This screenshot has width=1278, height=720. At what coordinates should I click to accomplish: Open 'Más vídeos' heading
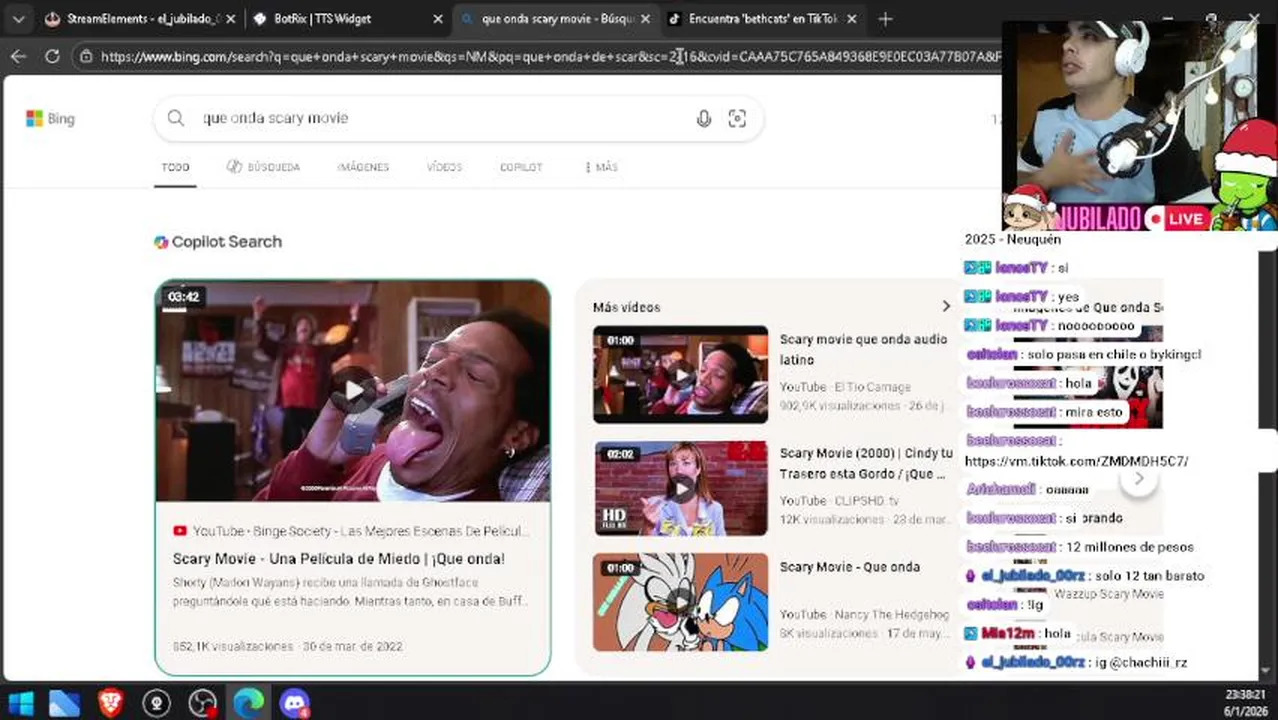pyautogui.click(x=626, y=307)
